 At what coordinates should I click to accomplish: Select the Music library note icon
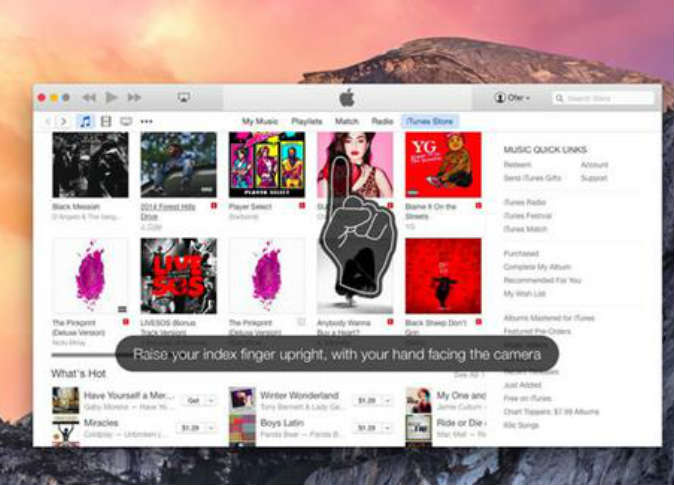click(85, 121)
